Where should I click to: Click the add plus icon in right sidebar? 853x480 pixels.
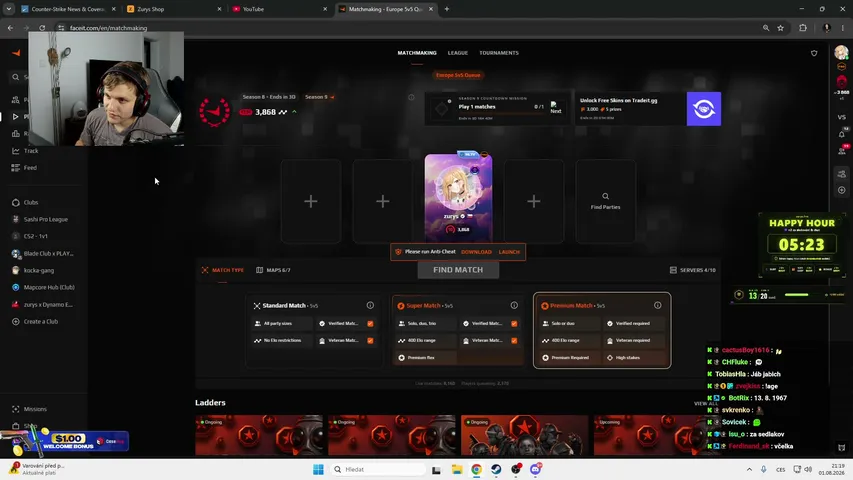(x=842, y=190)
